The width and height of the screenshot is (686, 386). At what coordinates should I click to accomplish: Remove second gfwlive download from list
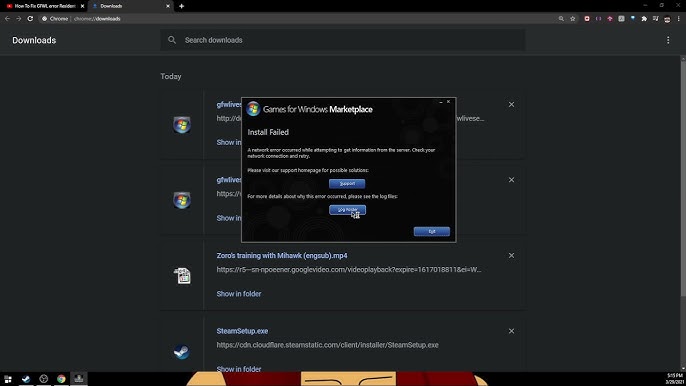(x=511, y=180)
